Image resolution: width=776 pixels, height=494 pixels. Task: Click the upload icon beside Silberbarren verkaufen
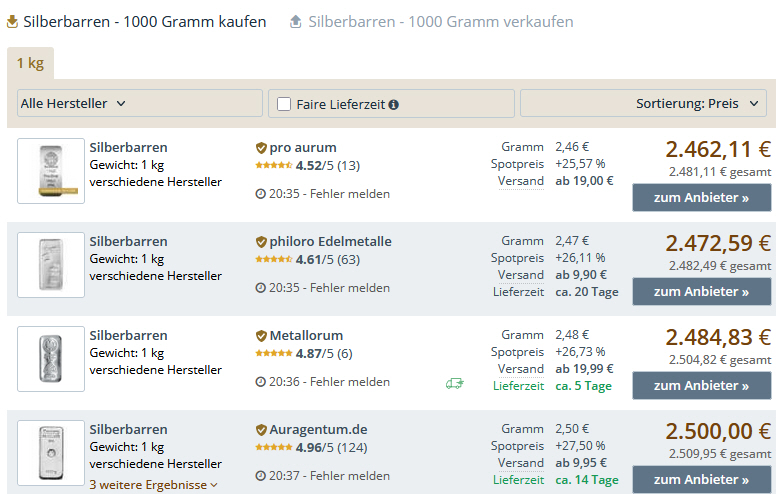click(x=295, y=21)
